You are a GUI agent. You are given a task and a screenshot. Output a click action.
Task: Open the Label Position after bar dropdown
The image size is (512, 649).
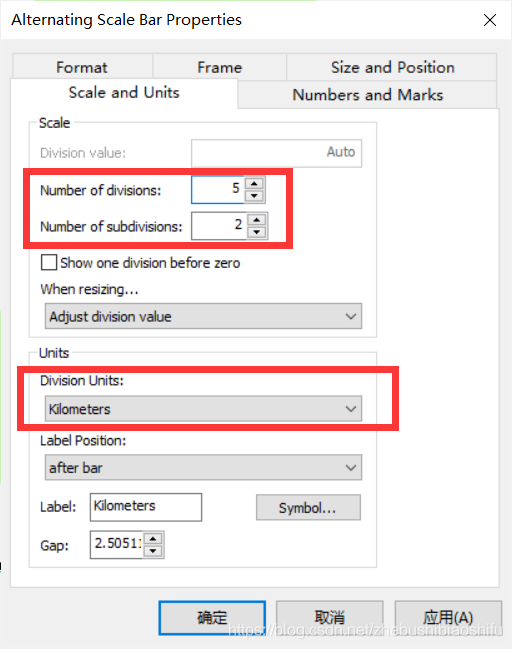(x=203, y=468)
